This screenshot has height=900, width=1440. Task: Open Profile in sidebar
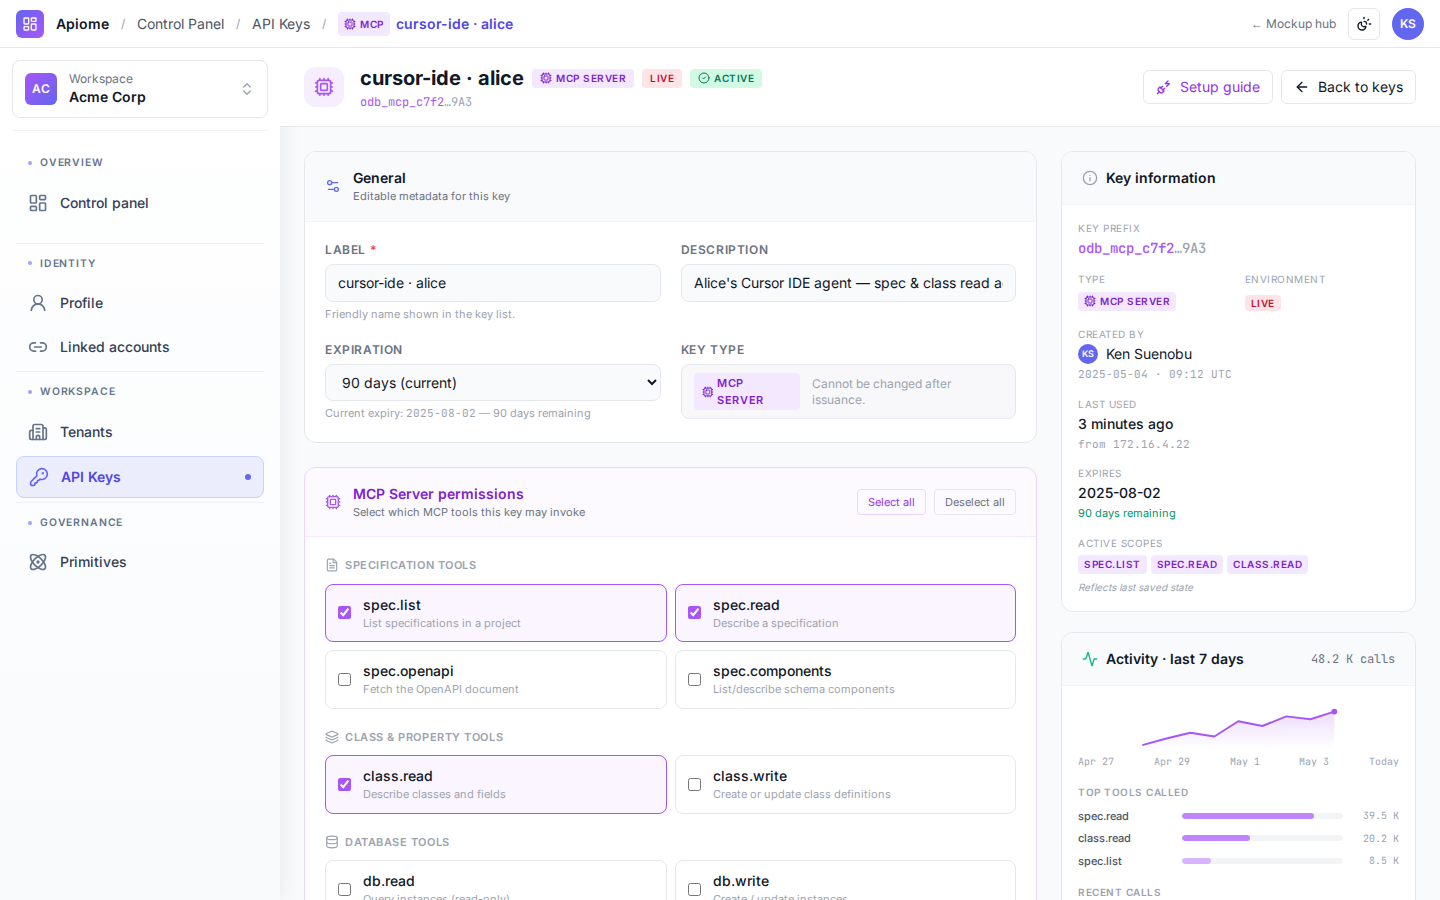point(140,303)
